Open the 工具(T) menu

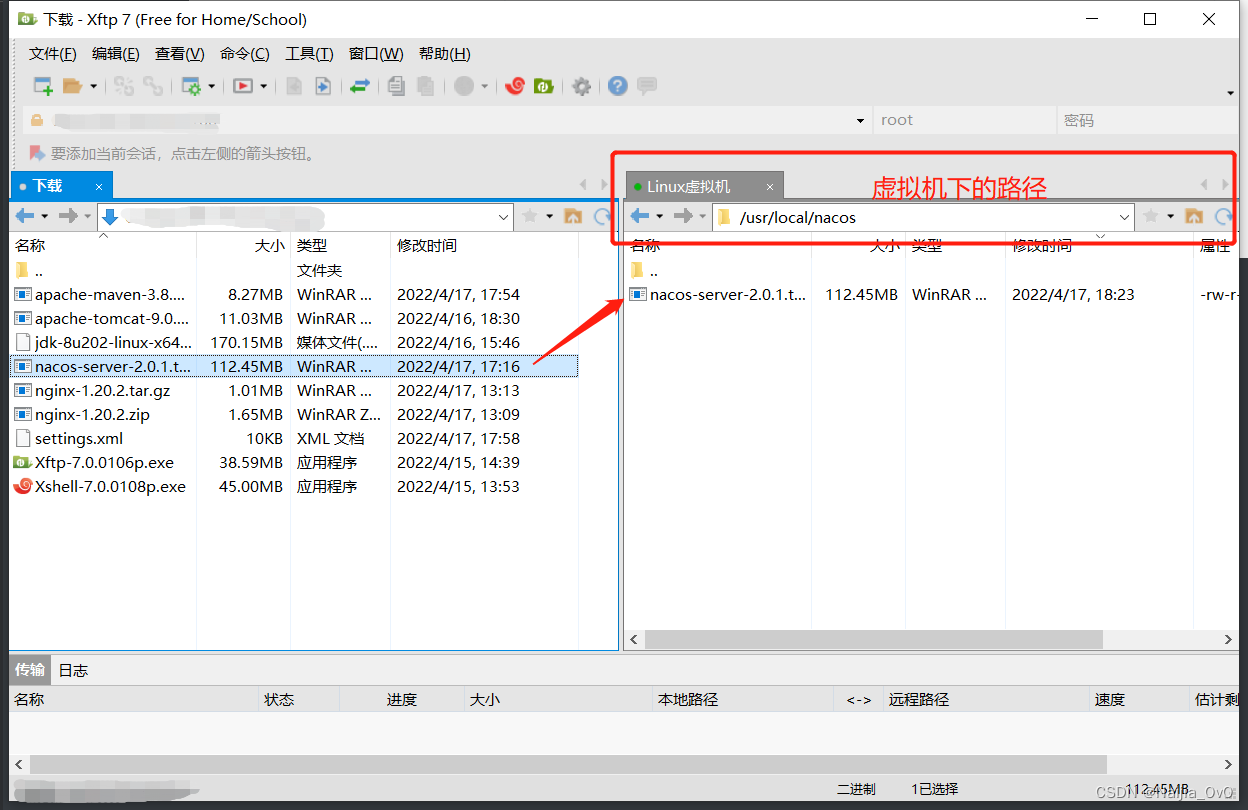click(309, 54)
